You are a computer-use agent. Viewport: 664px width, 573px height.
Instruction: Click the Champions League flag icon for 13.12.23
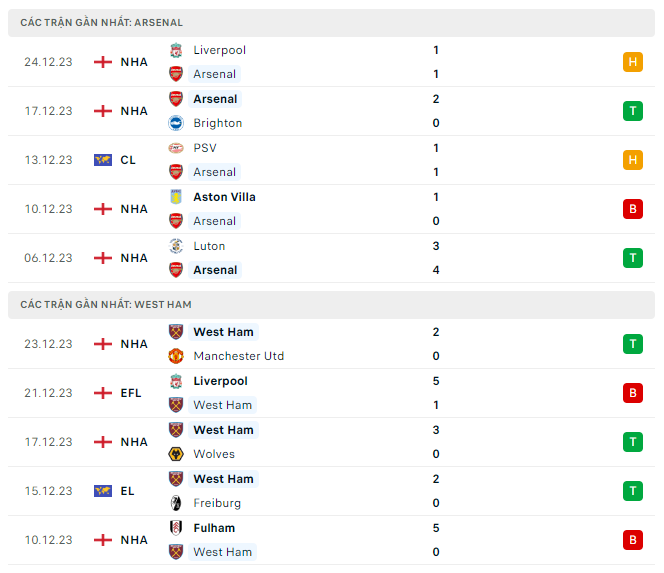pos(102,160)
